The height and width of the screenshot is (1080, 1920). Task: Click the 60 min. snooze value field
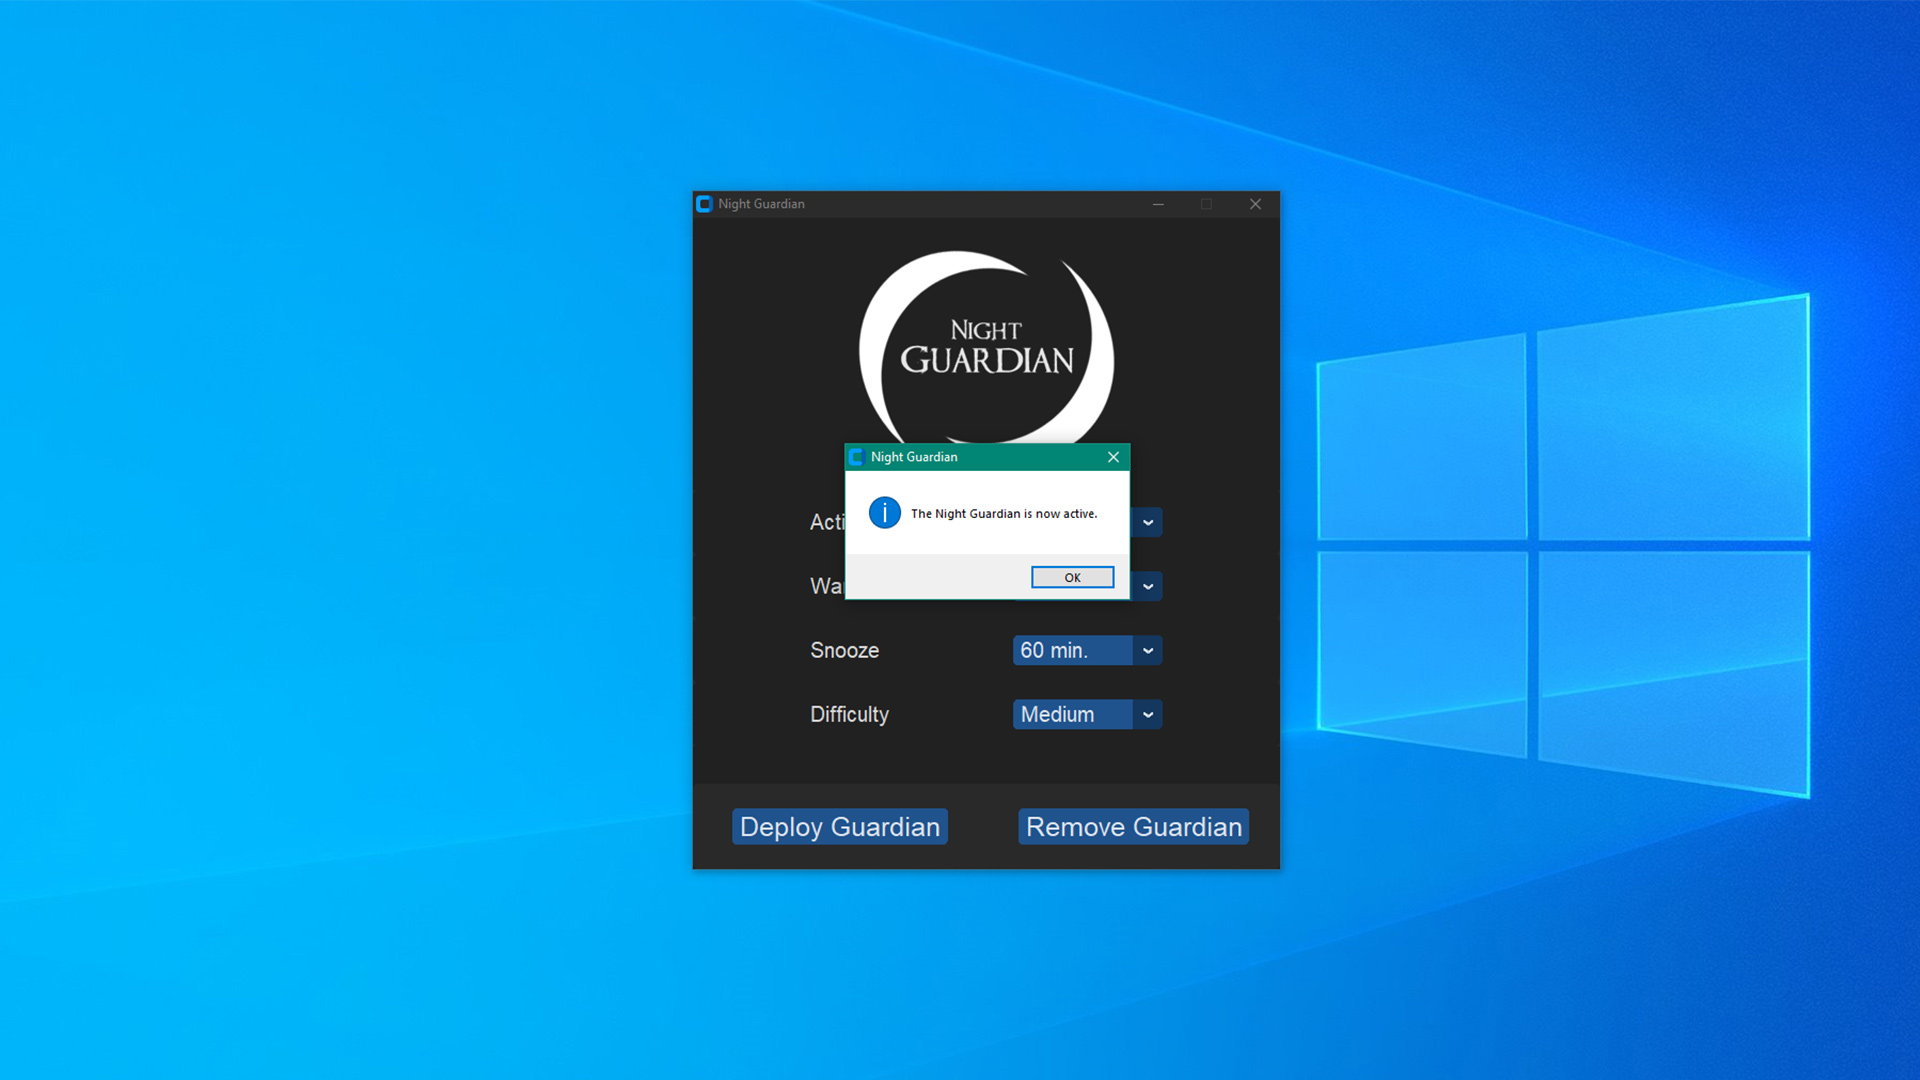click(1072, 650)
